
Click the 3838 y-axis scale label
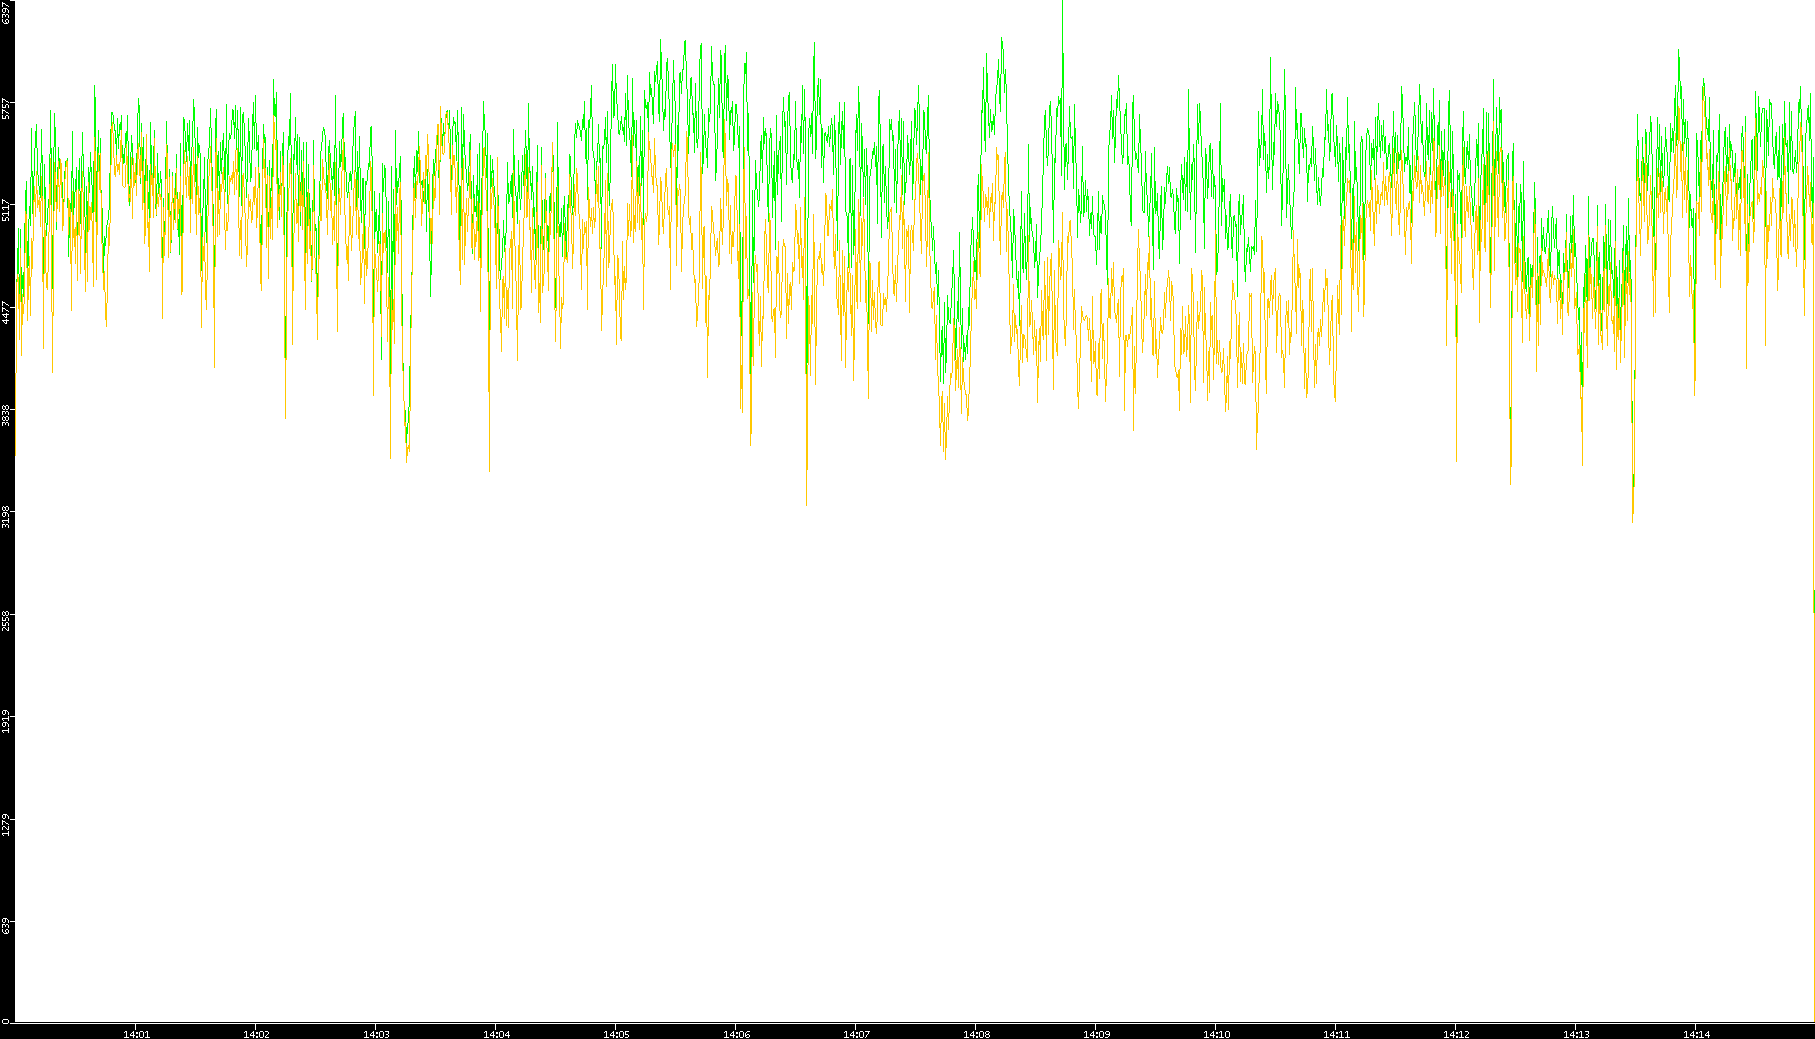tap(6, 415)
